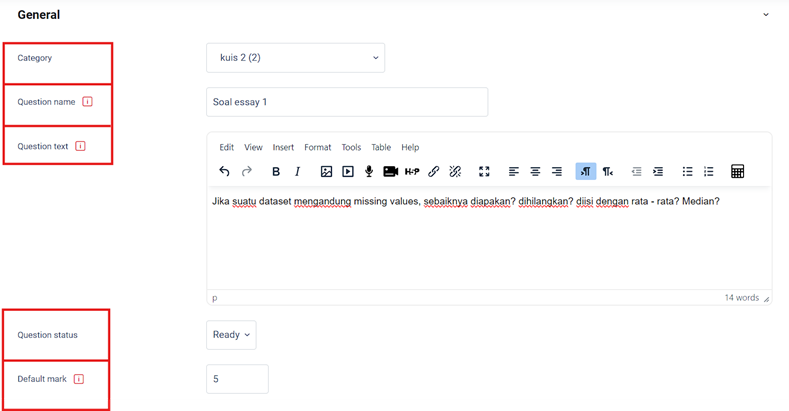The width and height of the screenshot is (789, 411).
Task: Align text left
Action: coord(513,172)
